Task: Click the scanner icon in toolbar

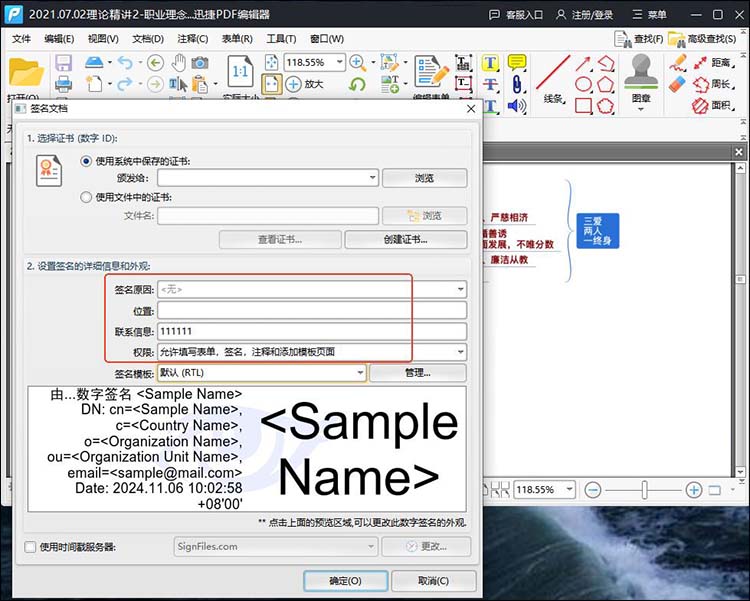Action: click(x=95, y=63)
